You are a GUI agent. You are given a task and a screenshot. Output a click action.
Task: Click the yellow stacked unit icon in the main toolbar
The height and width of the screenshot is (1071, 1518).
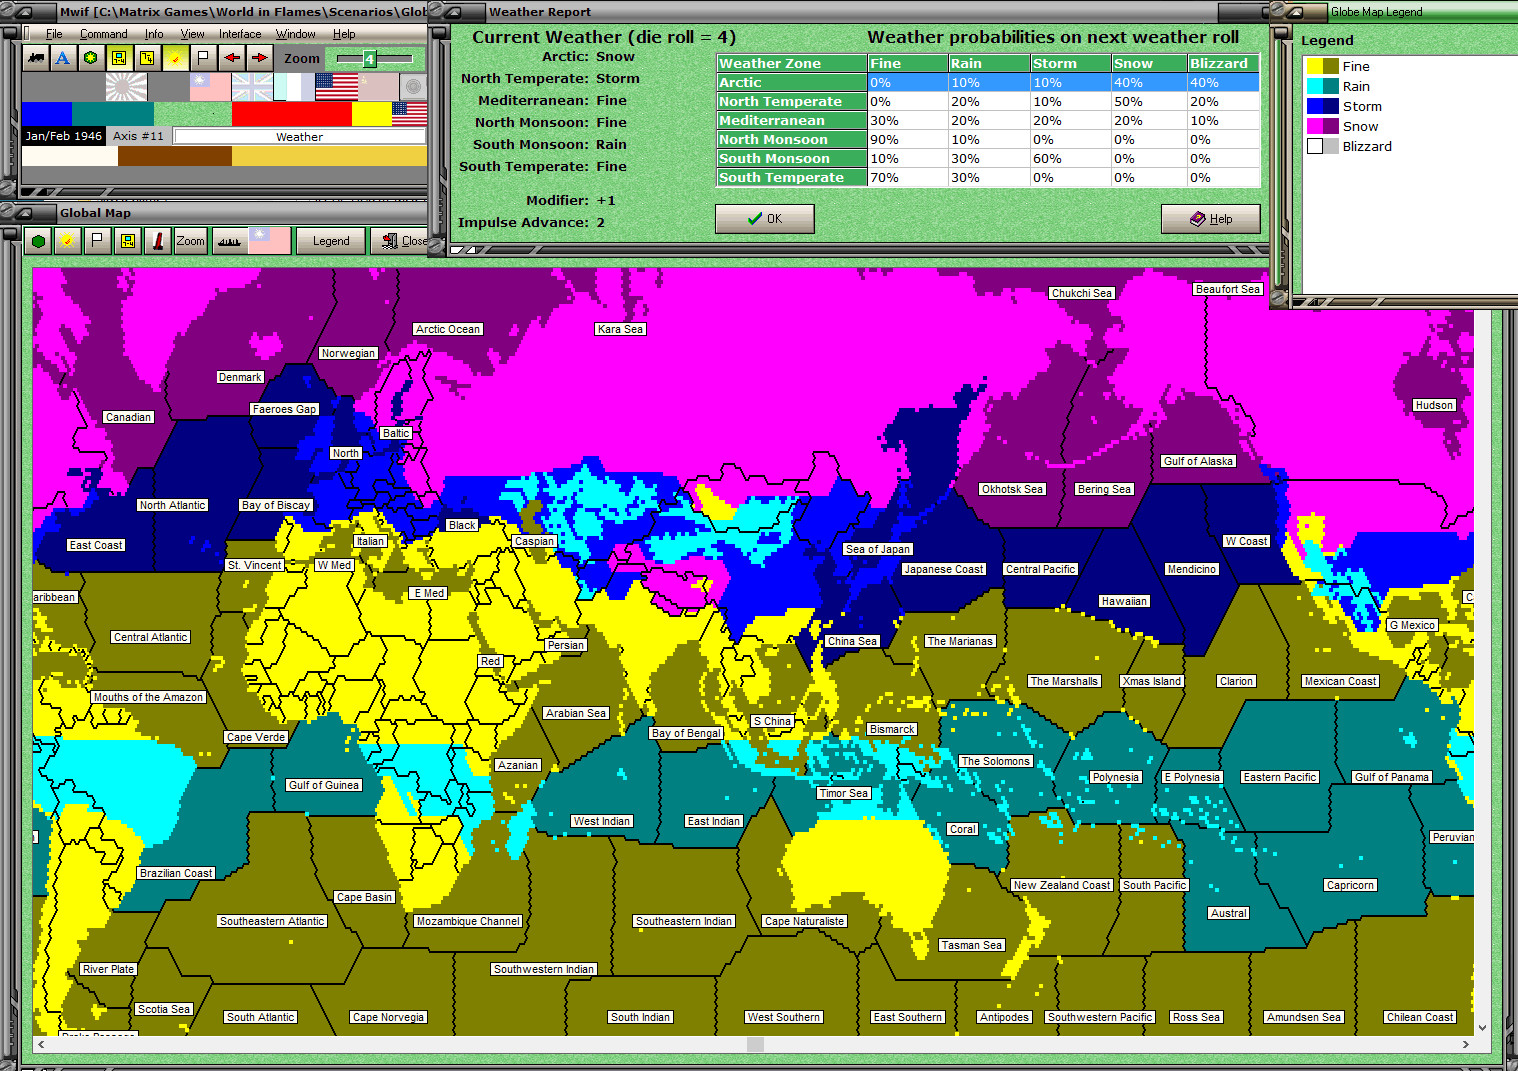[147, 58]
